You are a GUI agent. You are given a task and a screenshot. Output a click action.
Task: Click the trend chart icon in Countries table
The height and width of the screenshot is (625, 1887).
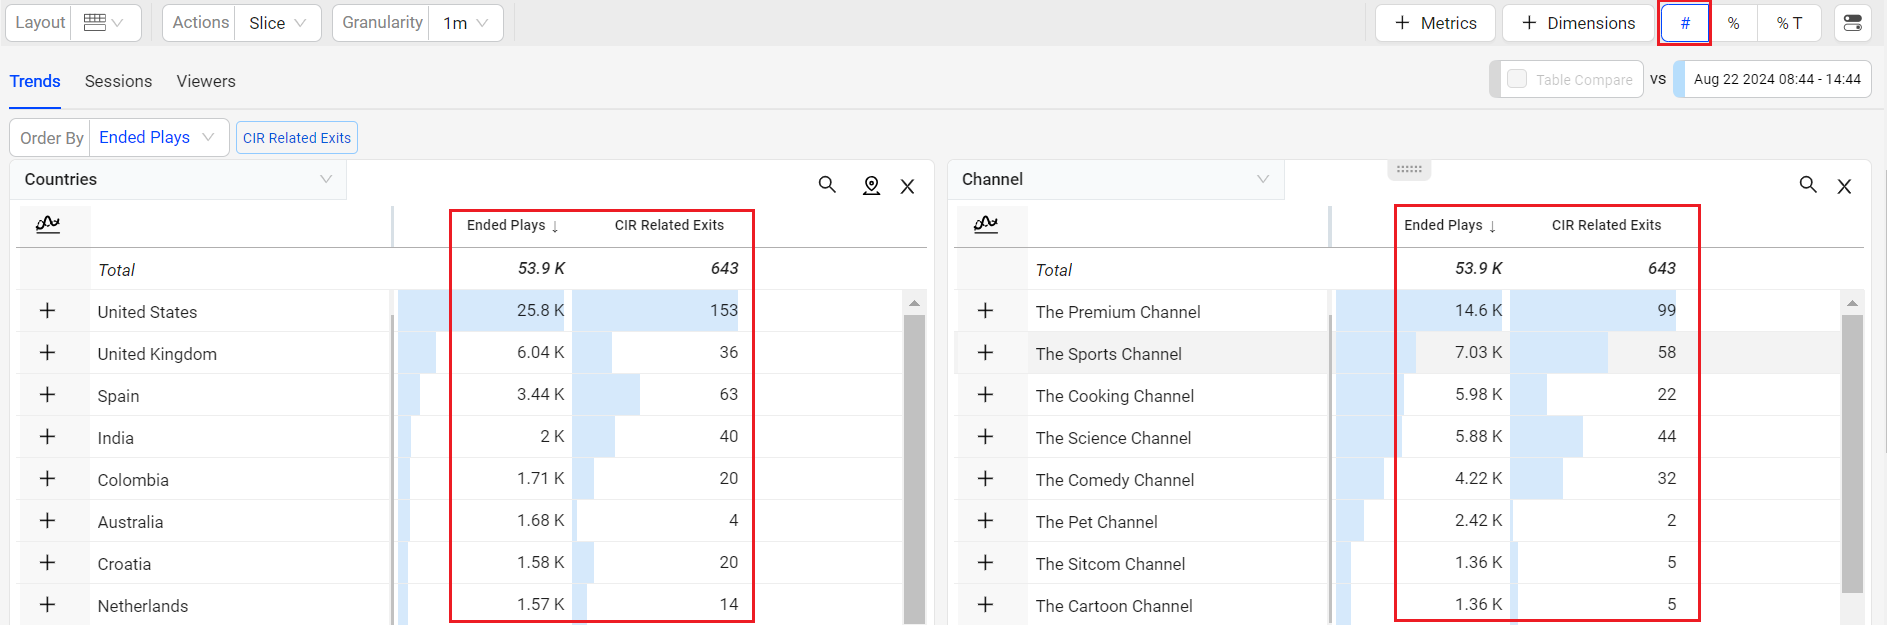(x=48, y=224)
